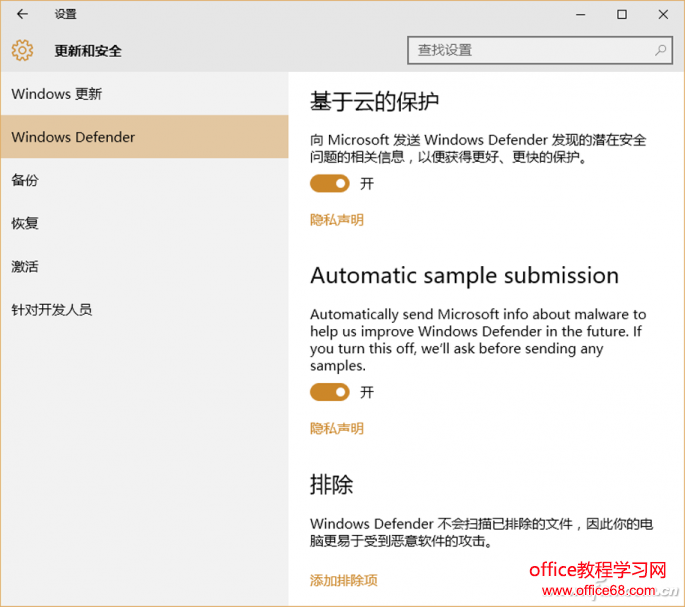685x607 pixels.
Task: Select 针对开发人员 in the sidebar
Action: click(x=52, y=309)
